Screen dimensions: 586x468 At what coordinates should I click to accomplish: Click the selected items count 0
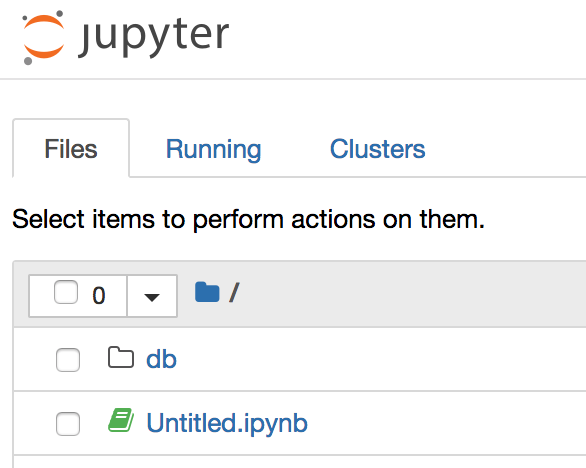tap(99, 296)
